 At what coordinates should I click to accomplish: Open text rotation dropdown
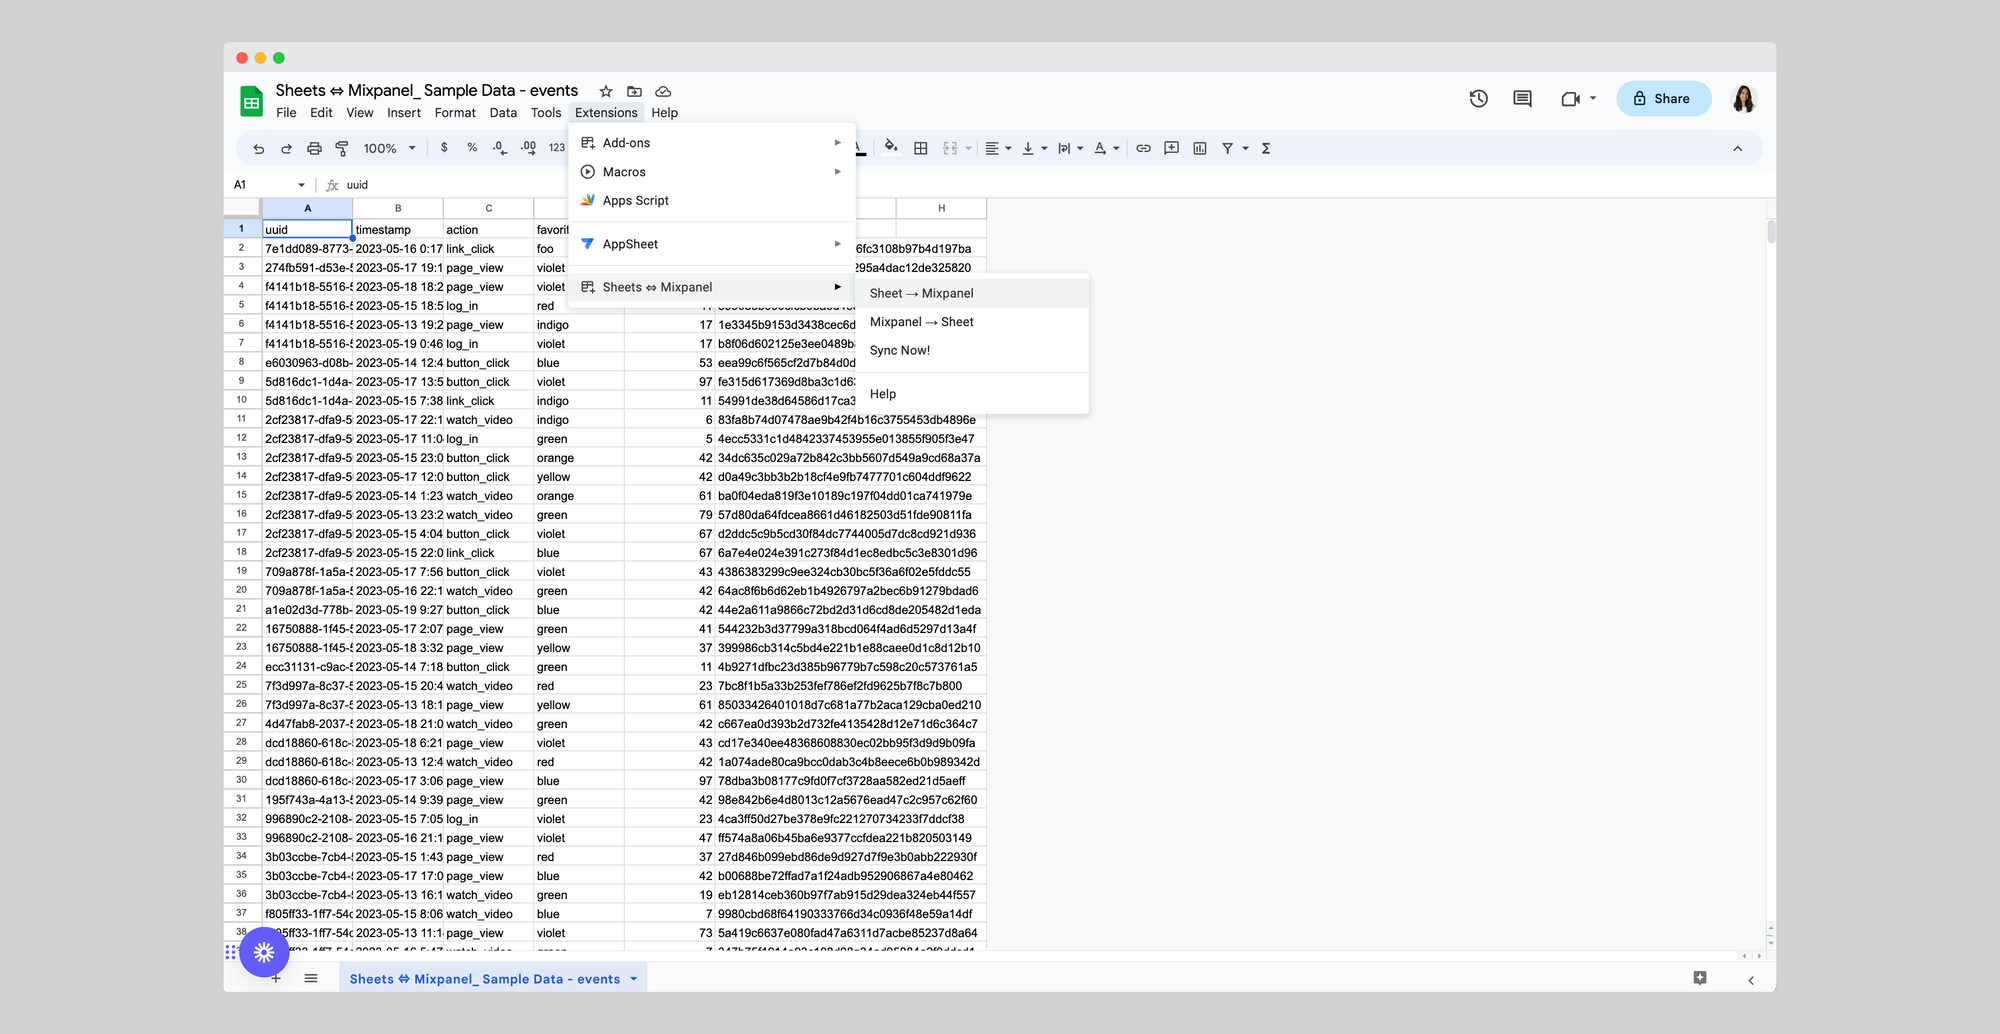pyautogui.click(x=1106, y=148)
